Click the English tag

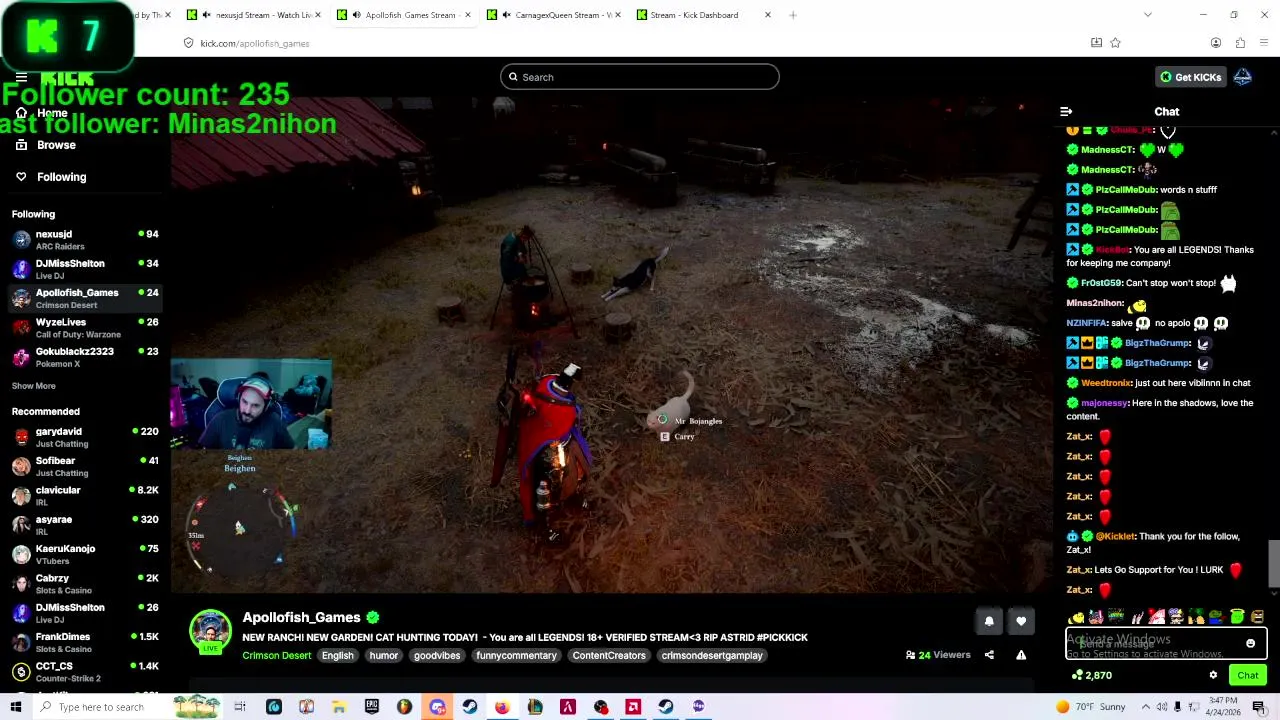tap(337, 656)
